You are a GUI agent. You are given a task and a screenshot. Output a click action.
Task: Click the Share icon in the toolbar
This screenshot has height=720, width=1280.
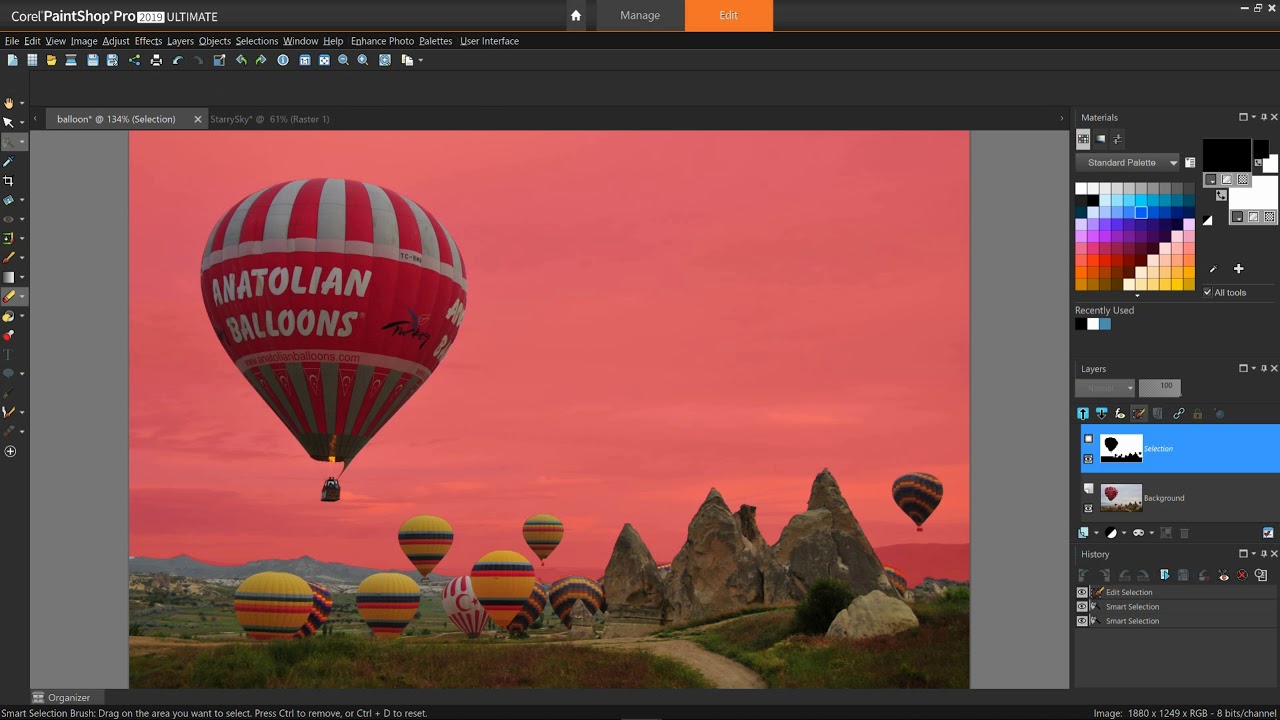pos(134,60)
